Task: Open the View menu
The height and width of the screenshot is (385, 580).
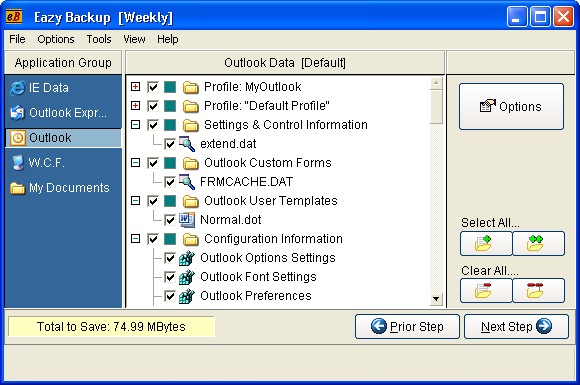Action: pos(134,39)
